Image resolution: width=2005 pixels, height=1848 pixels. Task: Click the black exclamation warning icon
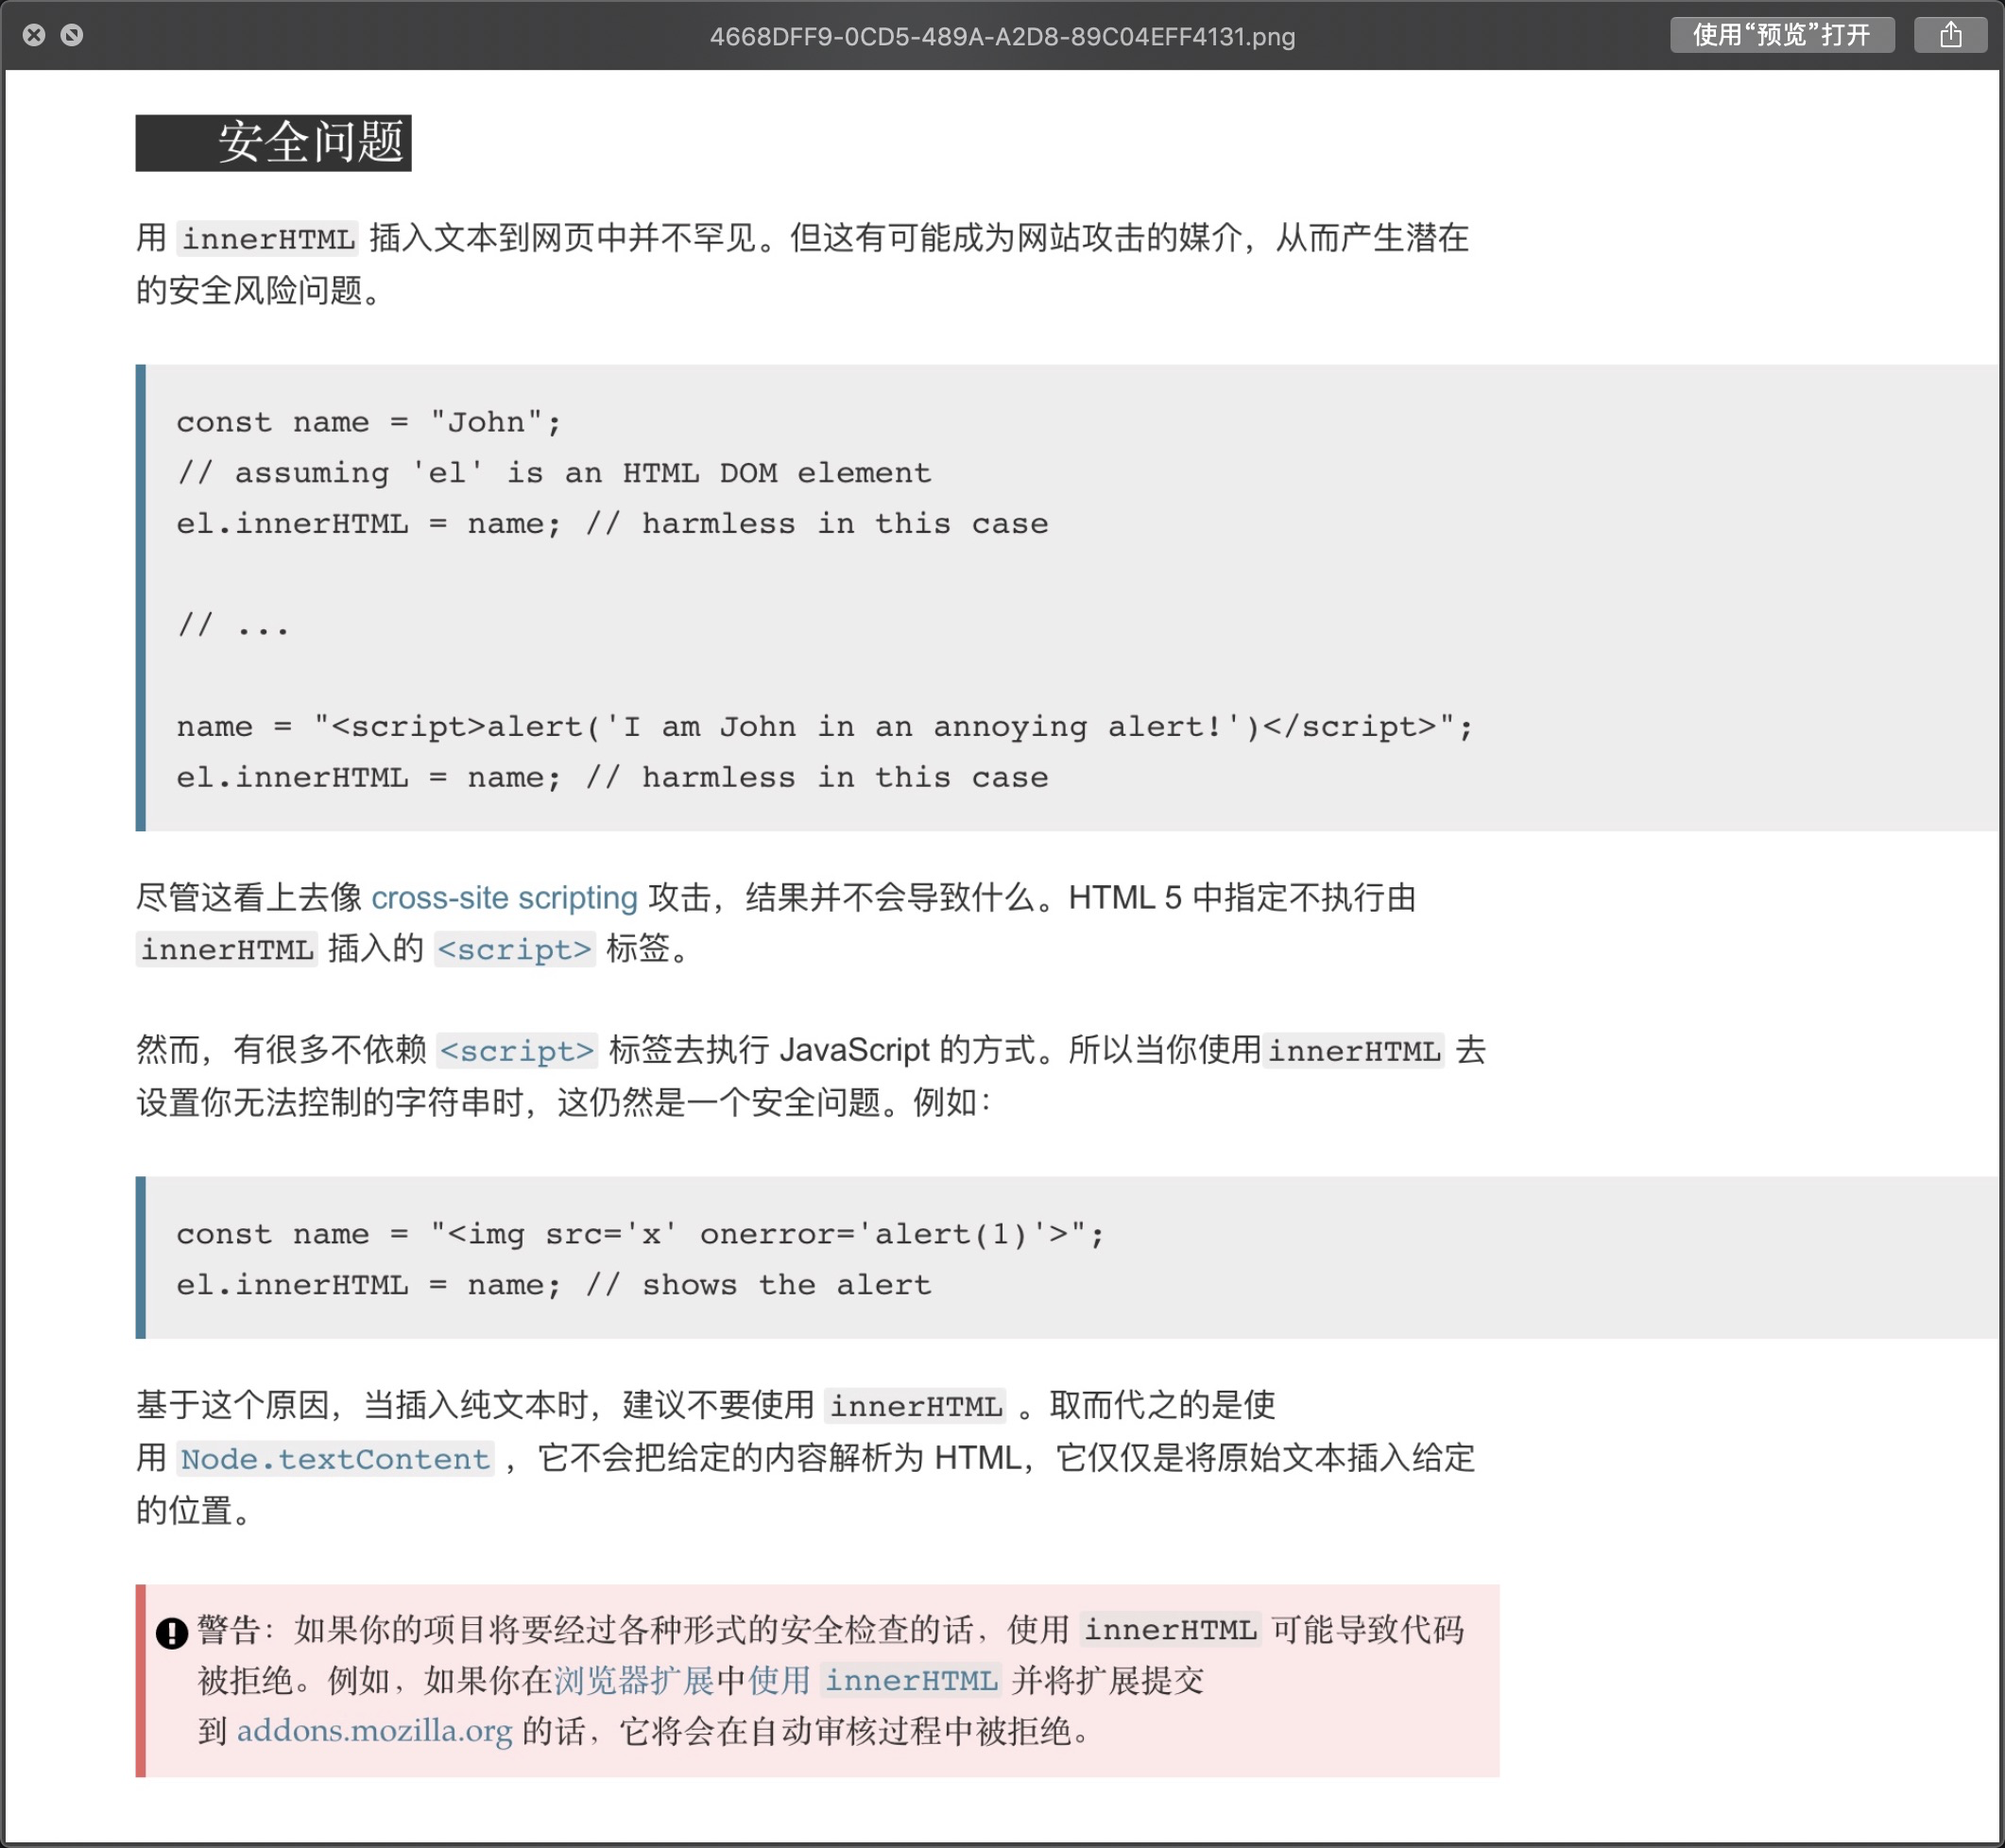click(x=172, y=1633)
